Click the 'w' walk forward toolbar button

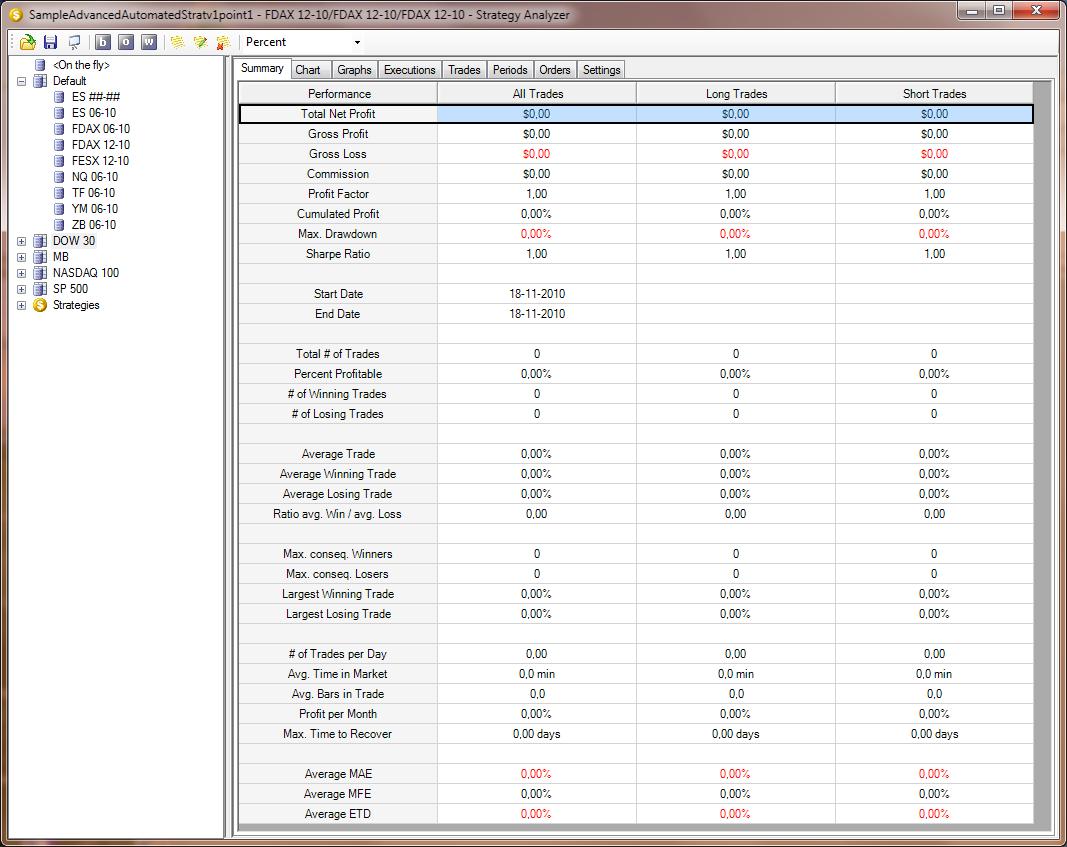click(x=149, y=42)
